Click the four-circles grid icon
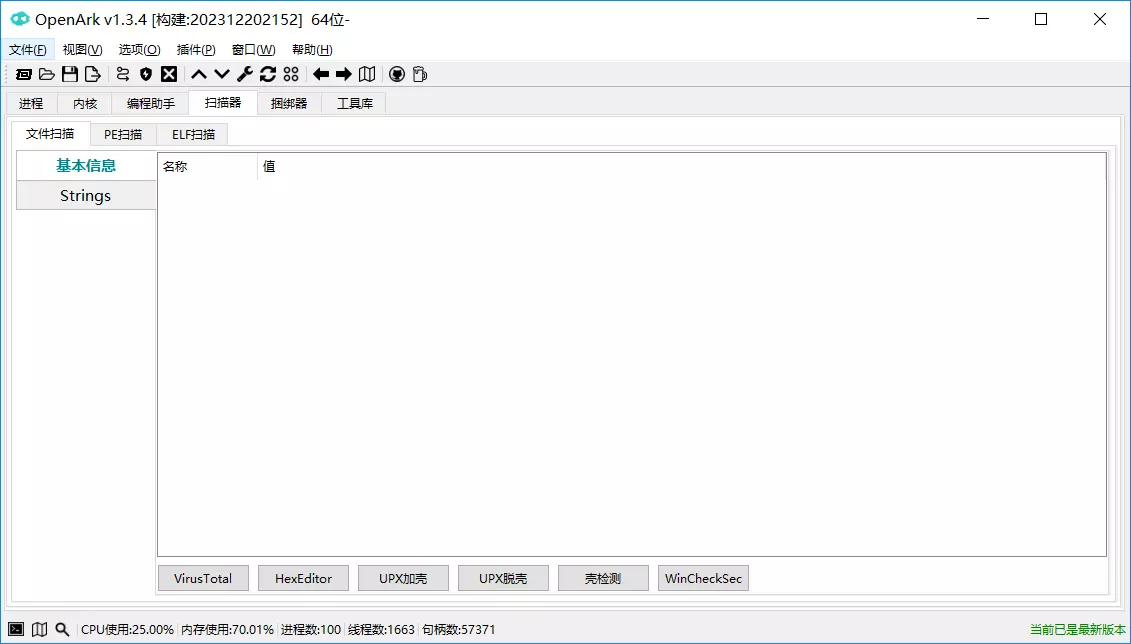The height and width of the screenshot is (644, 1131). click(291, 74)
